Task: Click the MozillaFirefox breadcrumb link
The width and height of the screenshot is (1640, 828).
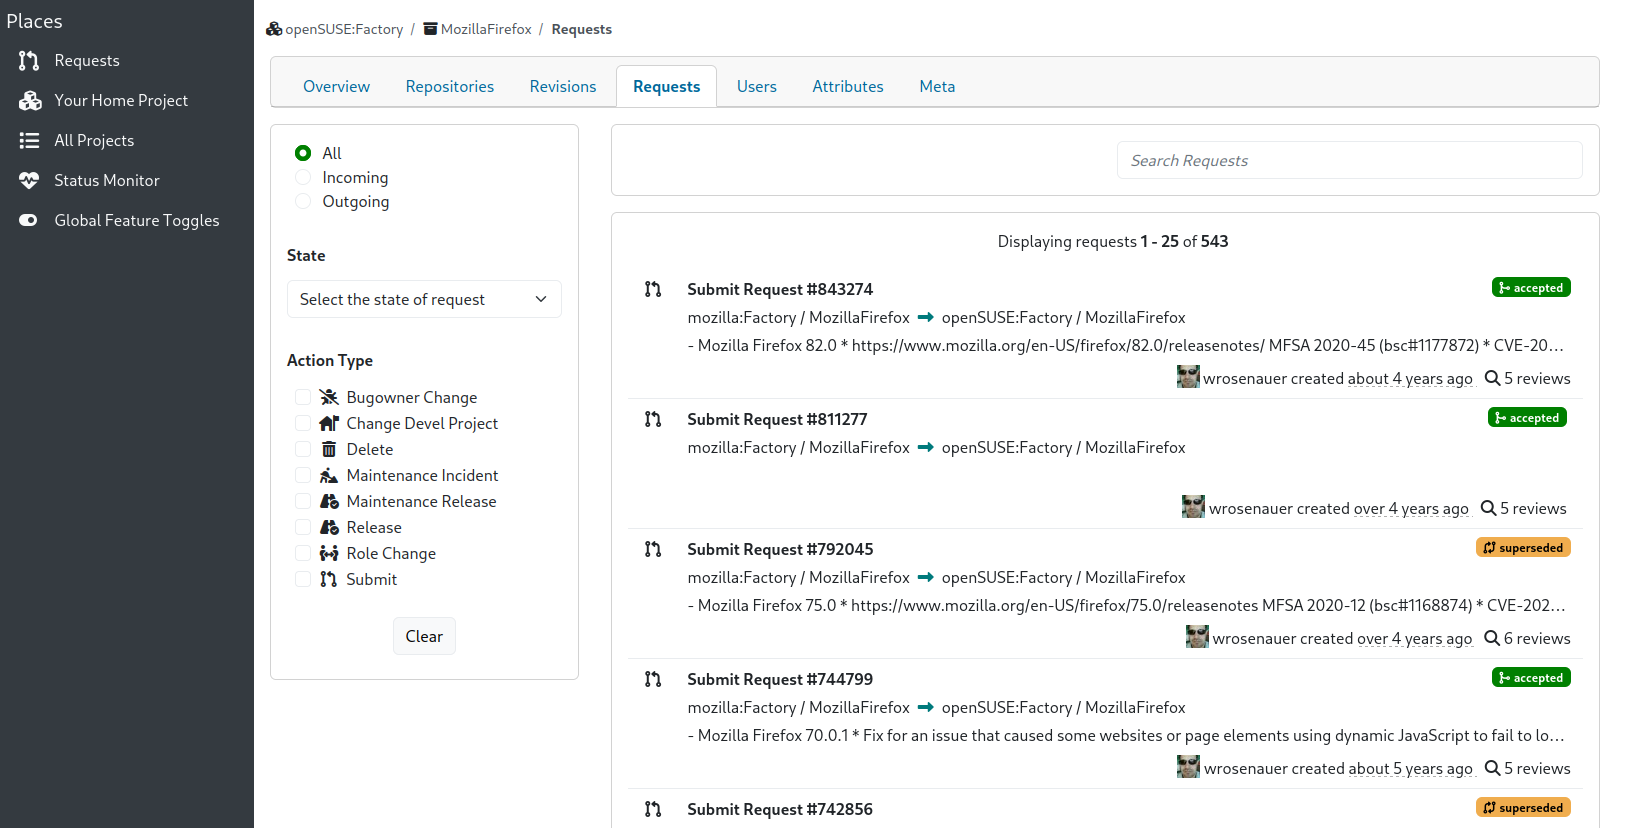Action: coord(486,29)
